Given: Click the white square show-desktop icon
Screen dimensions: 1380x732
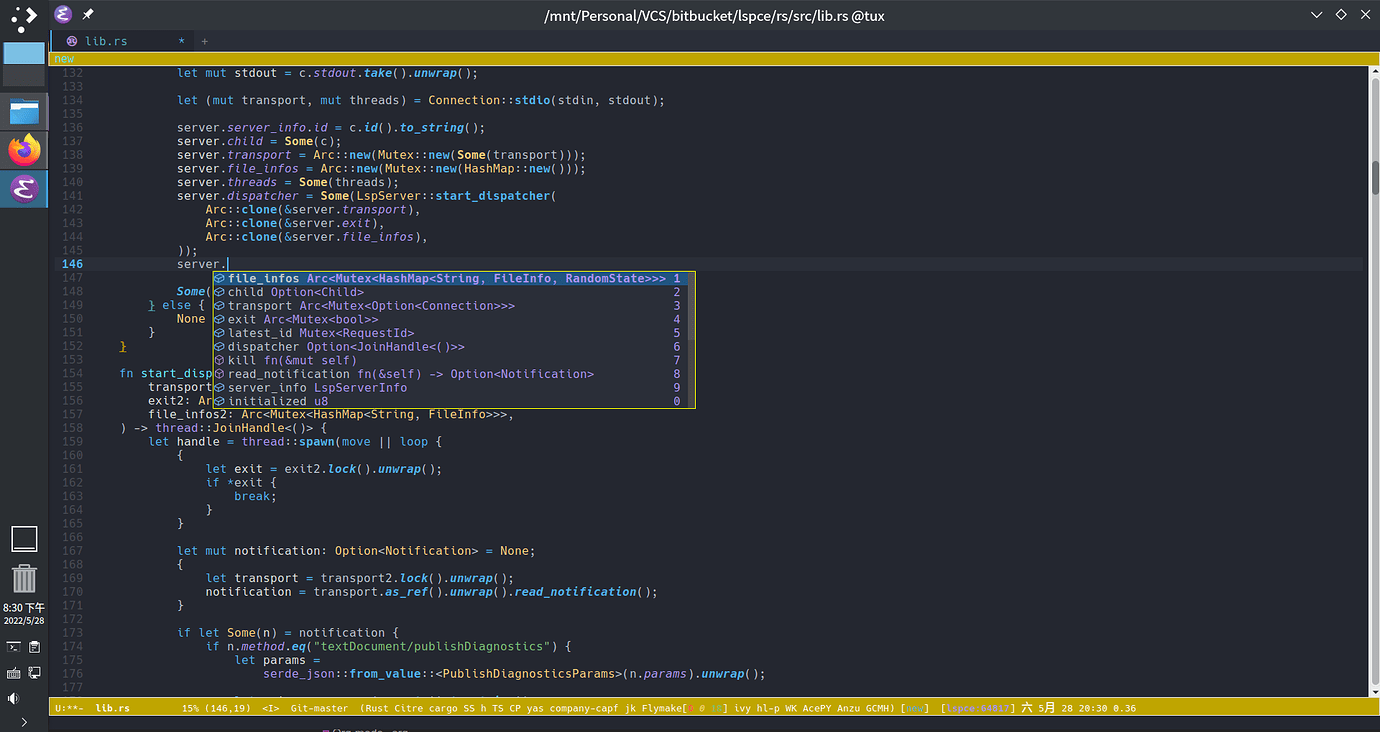Looking at the screenshot, I should tap(24, 540).
